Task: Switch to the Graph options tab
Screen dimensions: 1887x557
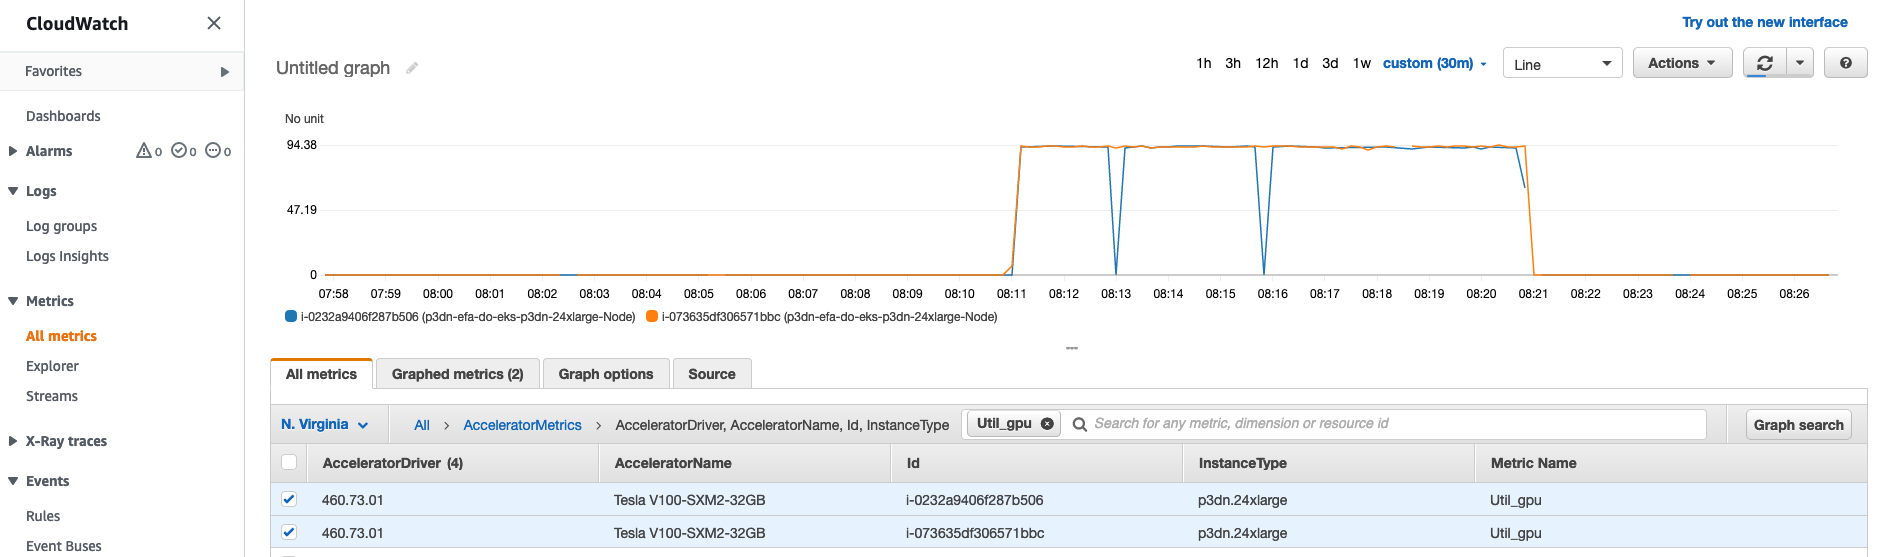Action: (606, 374)
